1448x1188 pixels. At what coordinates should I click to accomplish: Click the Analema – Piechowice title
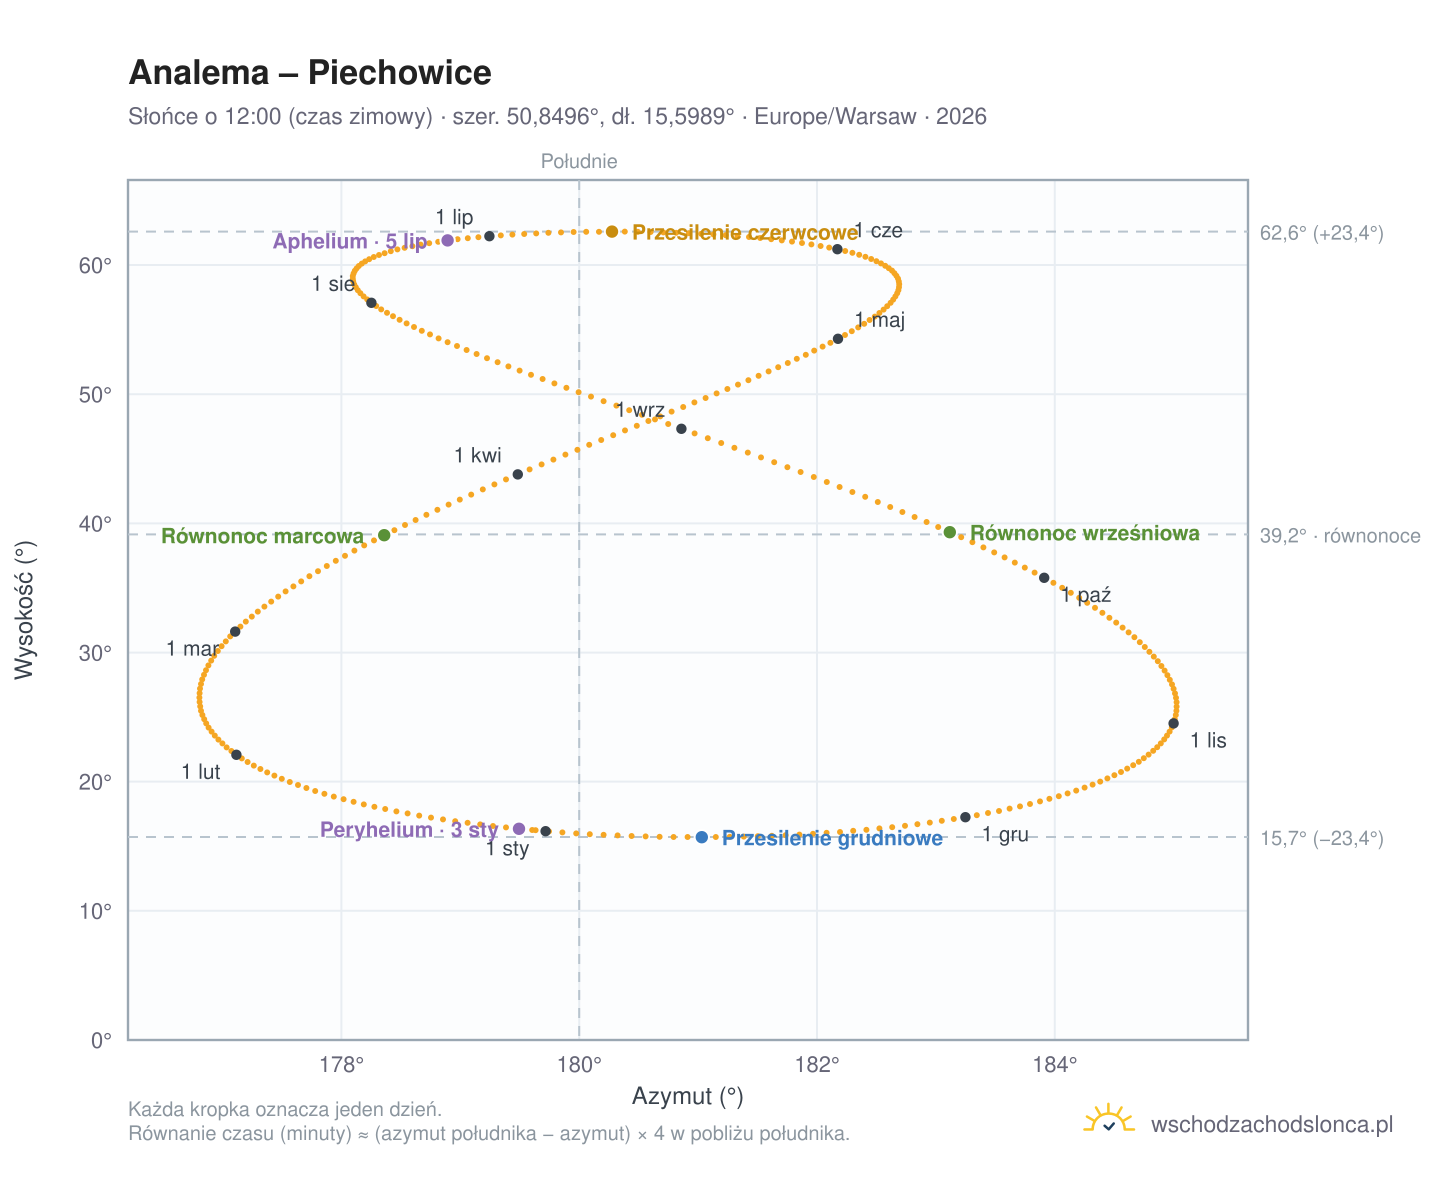click(310, 73)
